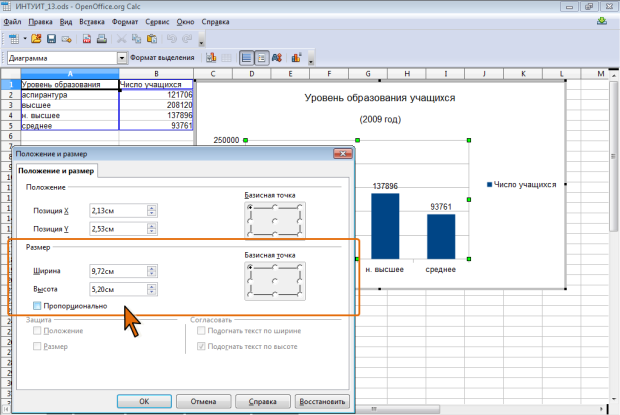
Task: Click the Open file folder icon
Action: 36,39
